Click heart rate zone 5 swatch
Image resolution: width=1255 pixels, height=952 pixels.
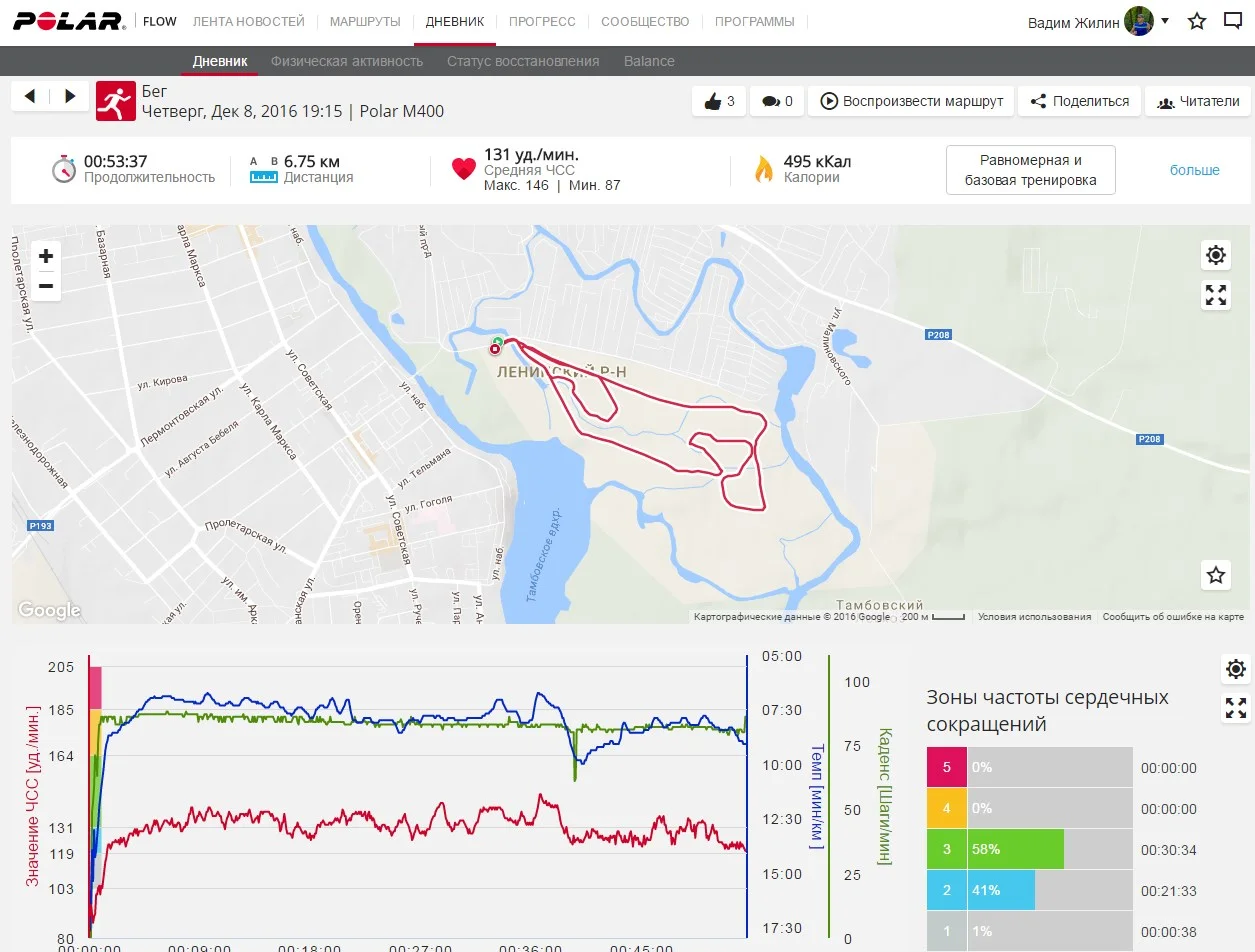[x=947, y=768]
